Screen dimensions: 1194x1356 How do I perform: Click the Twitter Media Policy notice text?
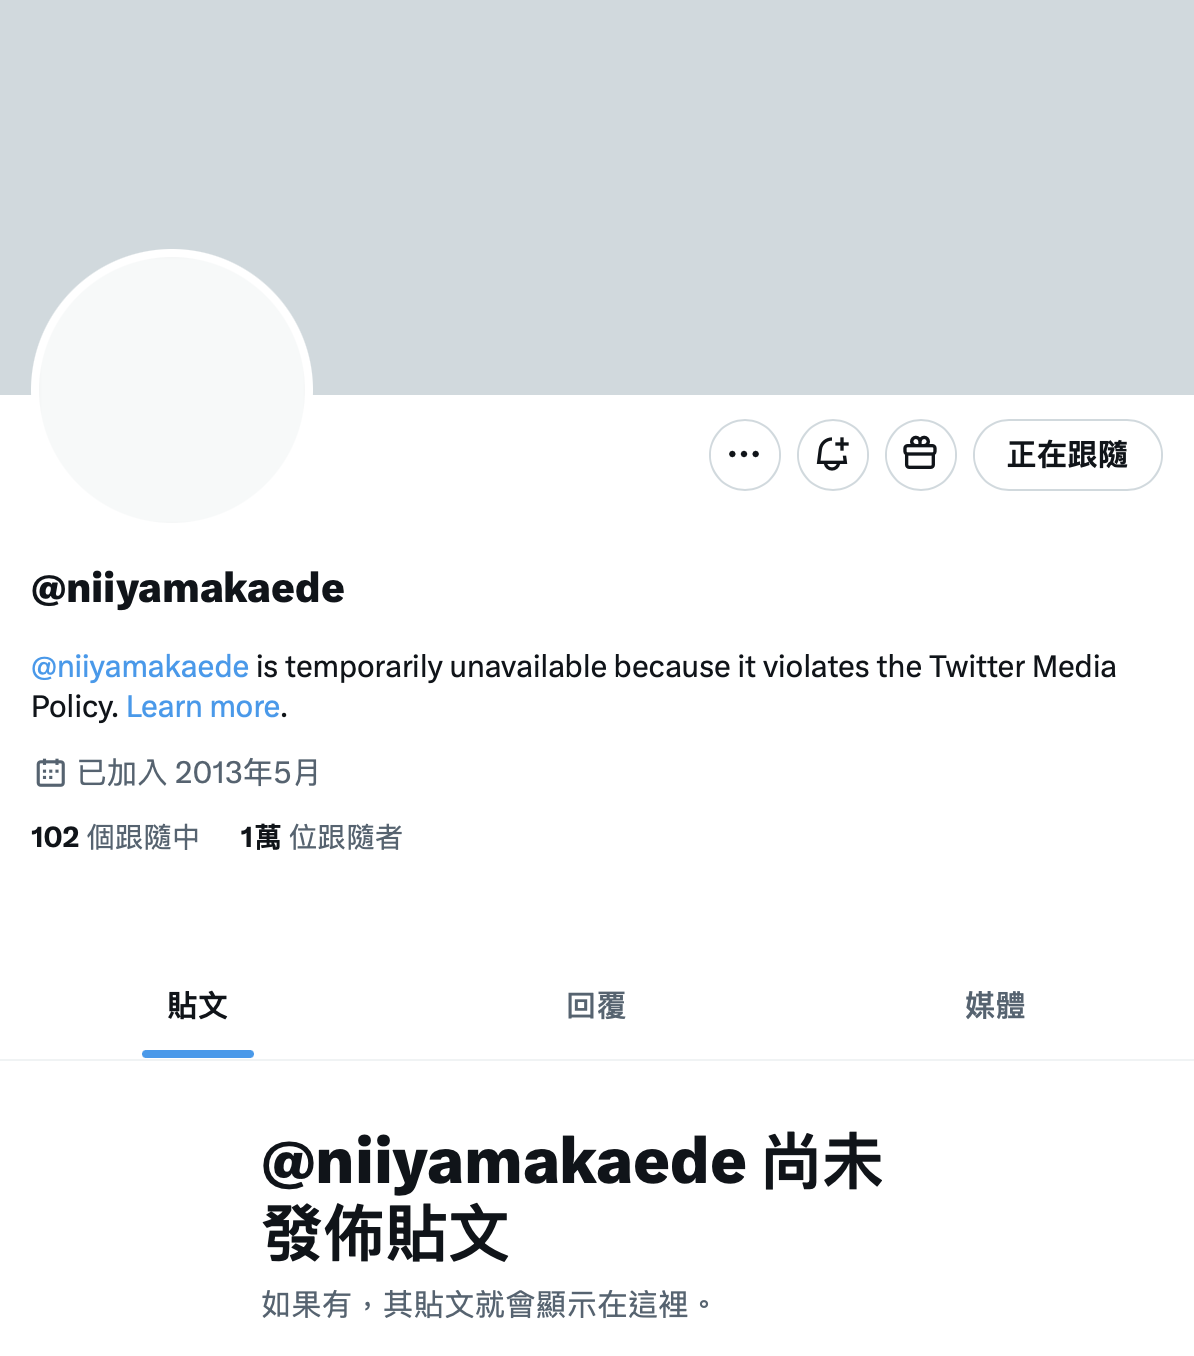click(574, 687)
